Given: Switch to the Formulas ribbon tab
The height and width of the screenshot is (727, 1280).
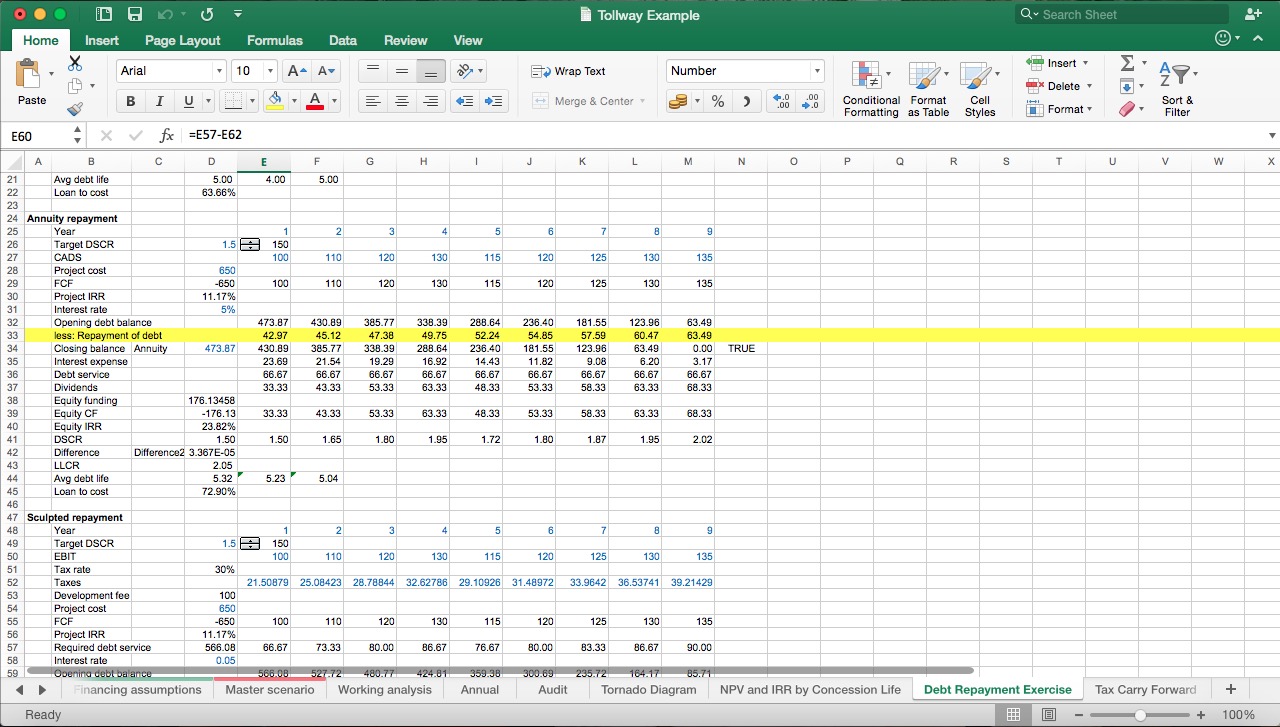Looking at the screenshot, I should 274,41.
